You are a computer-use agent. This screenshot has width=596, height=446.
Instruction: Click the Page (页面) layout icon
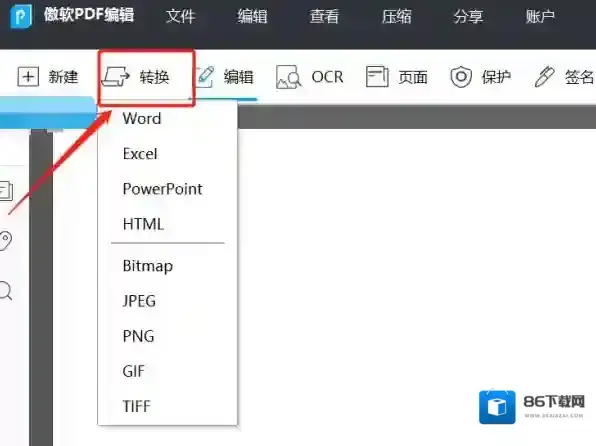(x=377, y=76)
